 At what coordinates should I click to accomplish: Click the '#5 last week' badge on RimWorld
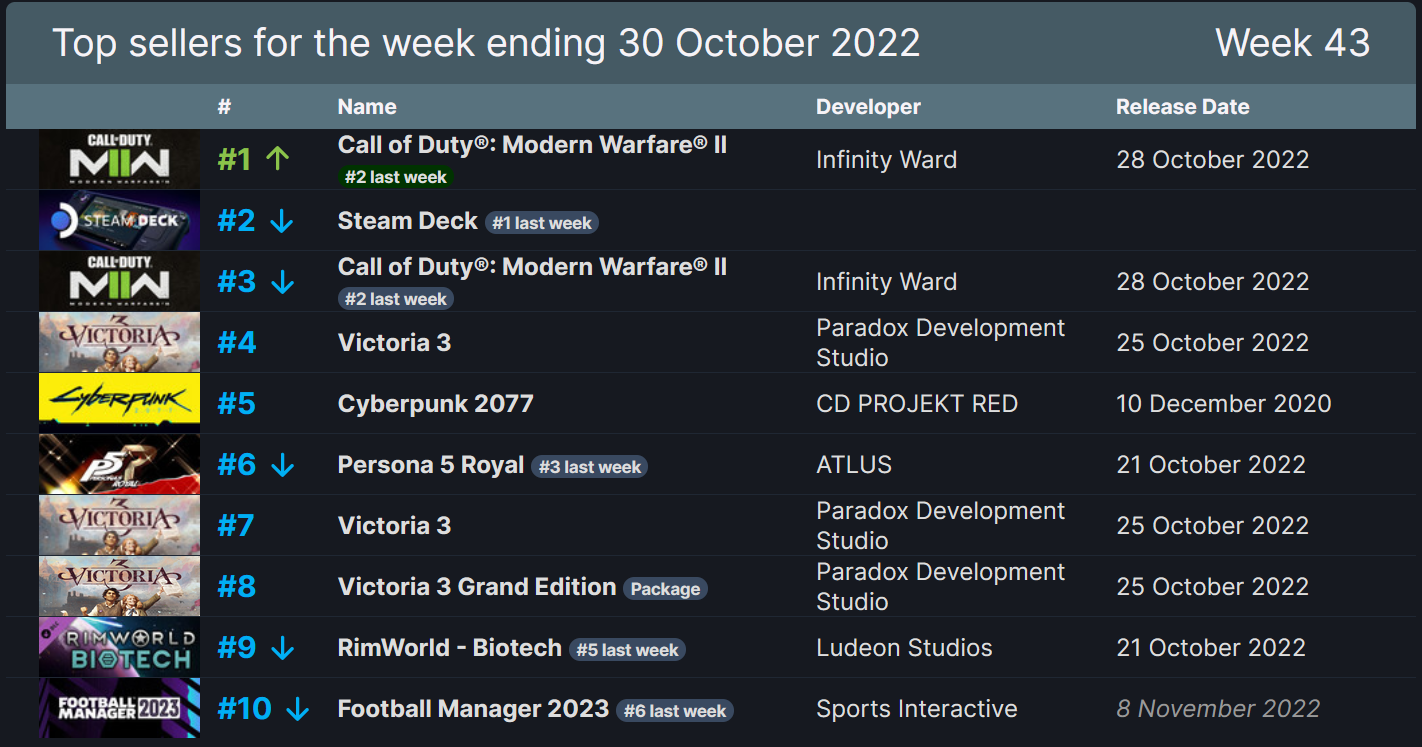(x=627, y=650)
